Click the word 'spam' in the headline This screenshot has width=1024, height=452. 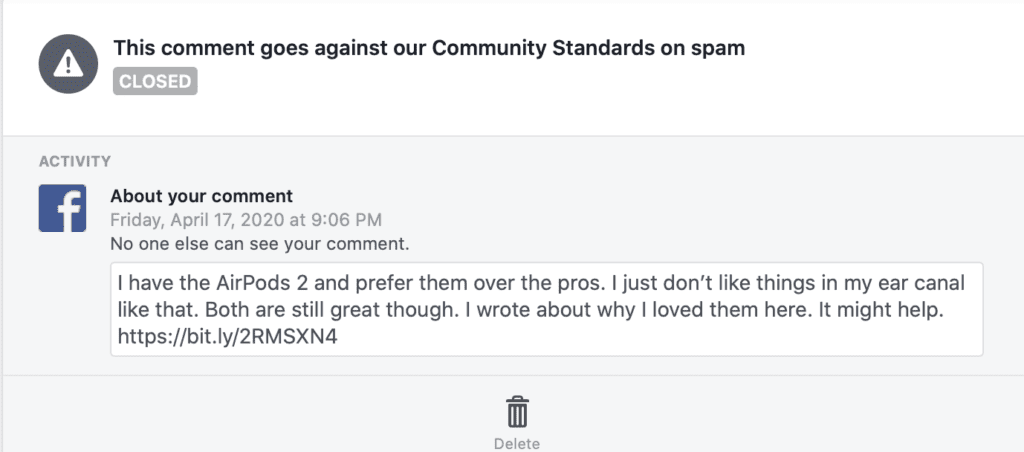(x=717, y=48)
